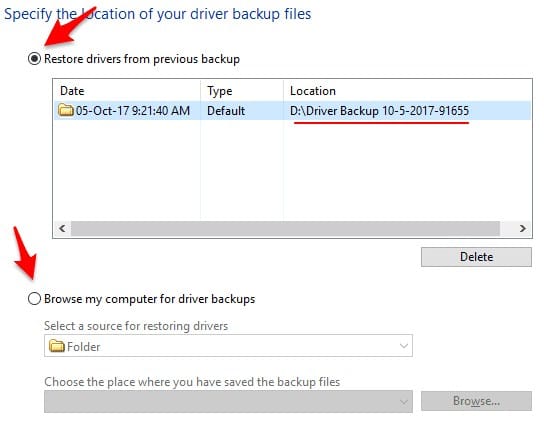The width and height of the screenshot is (544, 425).
Task: Select Browse my computer for driver backups
Action: click(x=34, y=299)
